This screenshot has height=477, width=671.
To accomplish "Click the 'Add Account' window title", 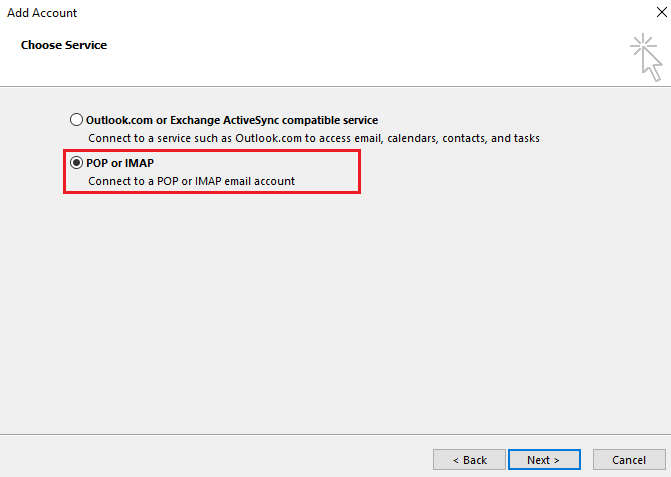I will [x=42, y=13].
